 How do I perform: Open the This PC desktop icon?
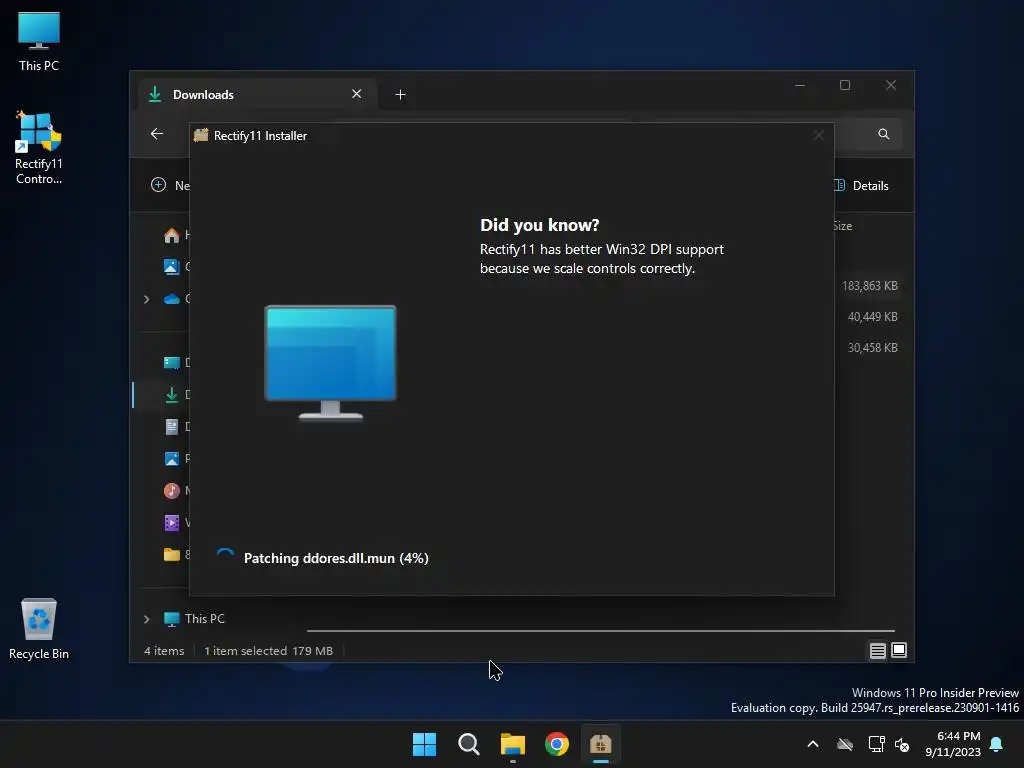point(39,41)
